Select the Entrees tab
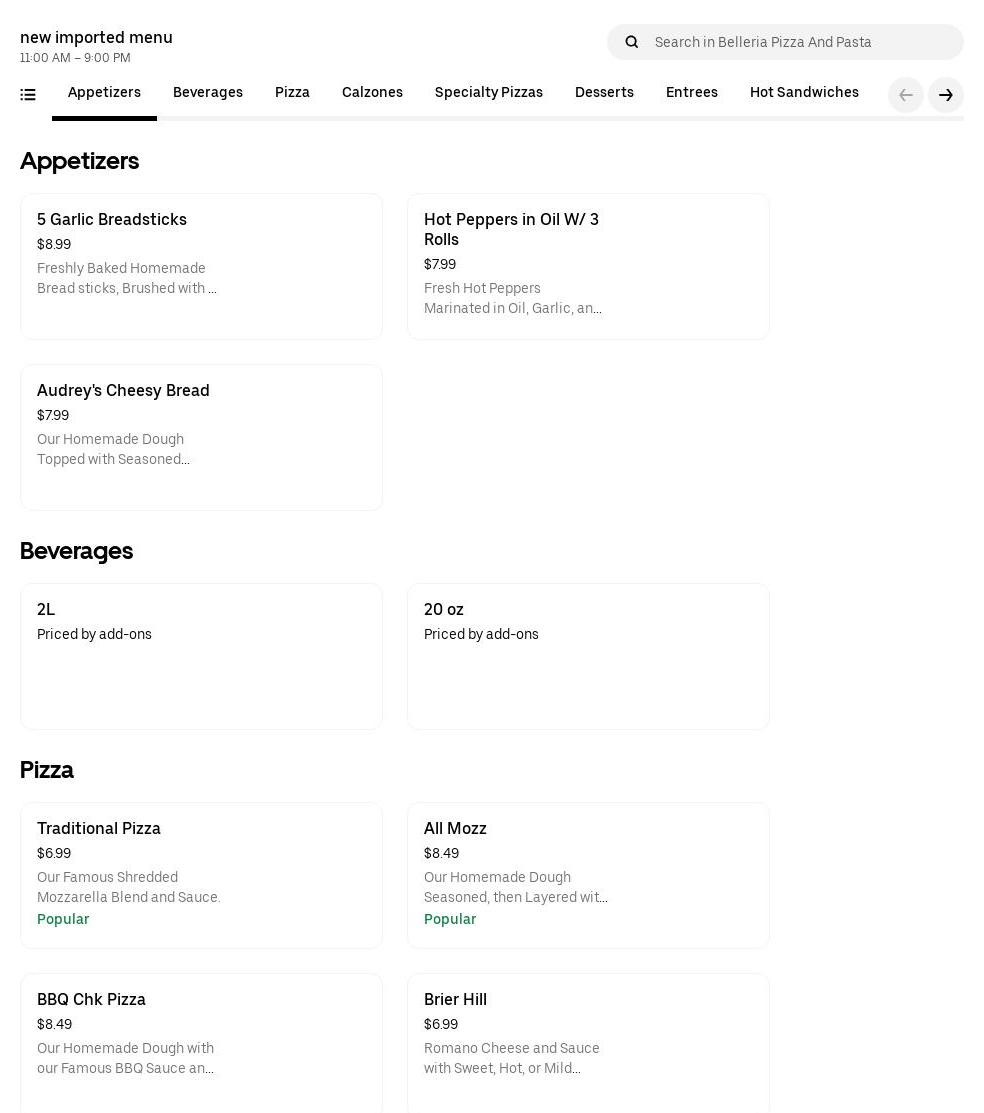The width and height of the screenshot is (984, 1113). pos(691,93)
